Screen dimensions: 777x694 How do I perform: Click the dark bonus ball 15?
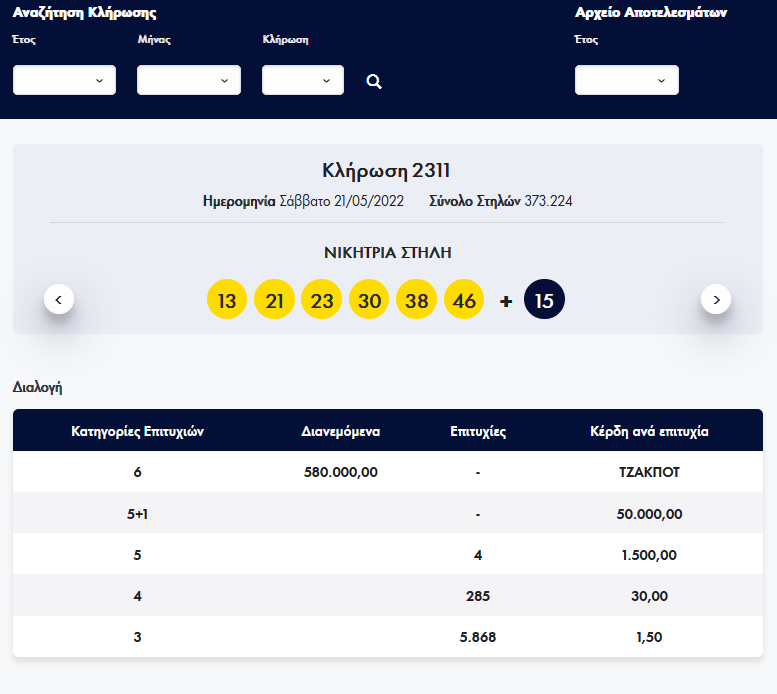[544, 300]
